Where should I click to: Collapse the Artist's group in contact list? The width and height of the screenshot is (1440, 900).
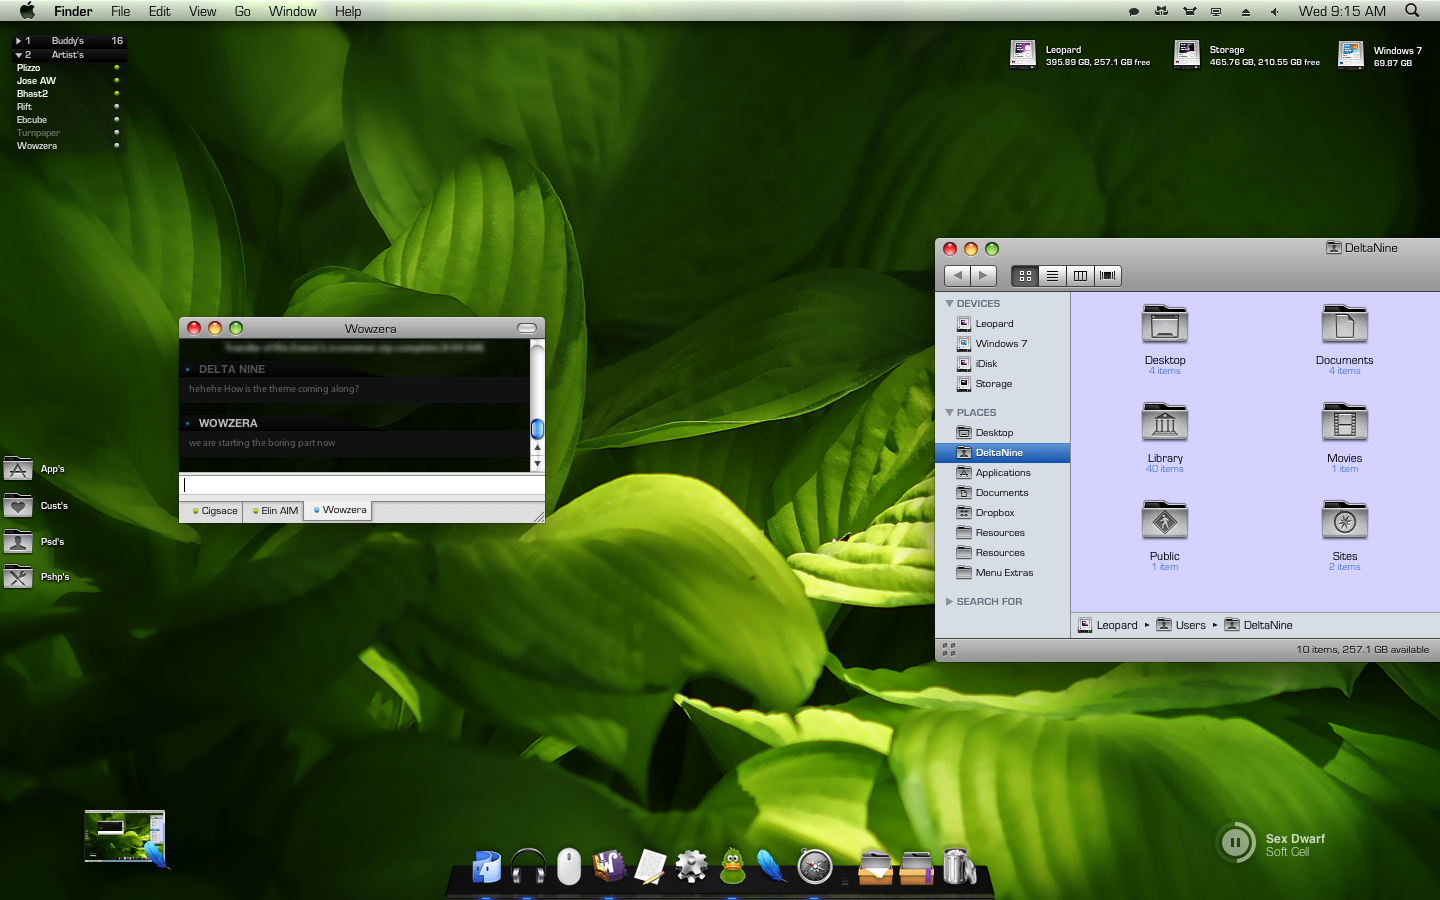[18, 55]
